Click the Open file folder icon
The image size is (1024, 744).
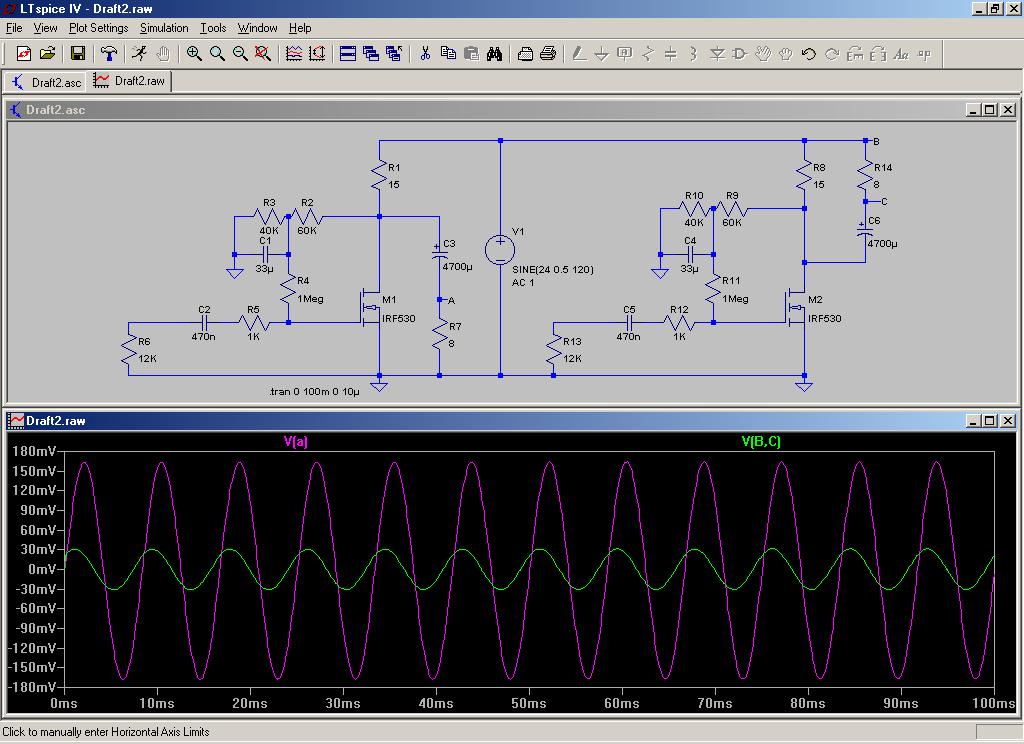(47, 54)
